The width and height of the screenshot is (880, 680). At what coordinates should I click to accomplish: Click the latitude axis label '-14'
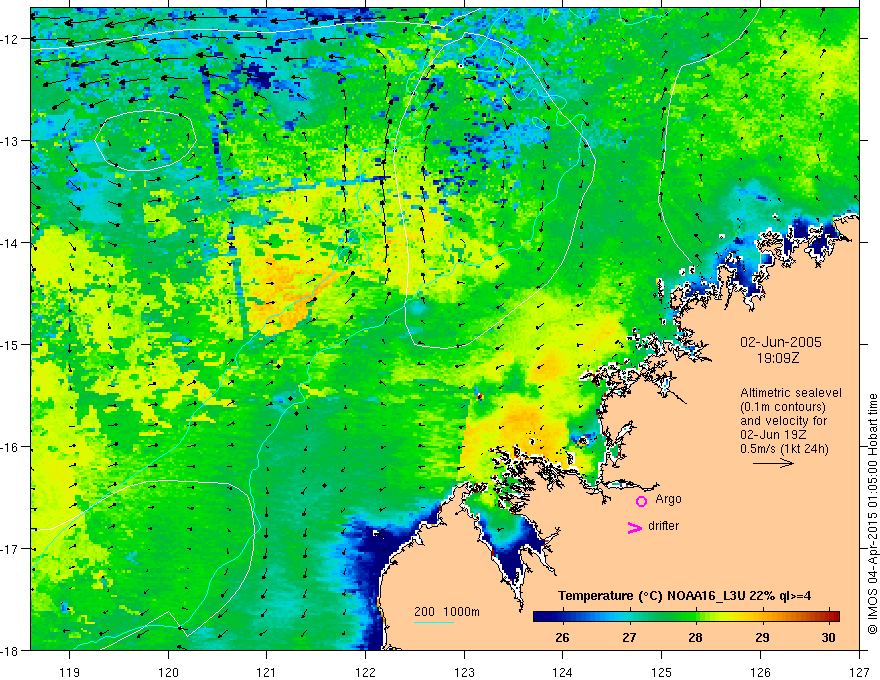click(11, 243)
